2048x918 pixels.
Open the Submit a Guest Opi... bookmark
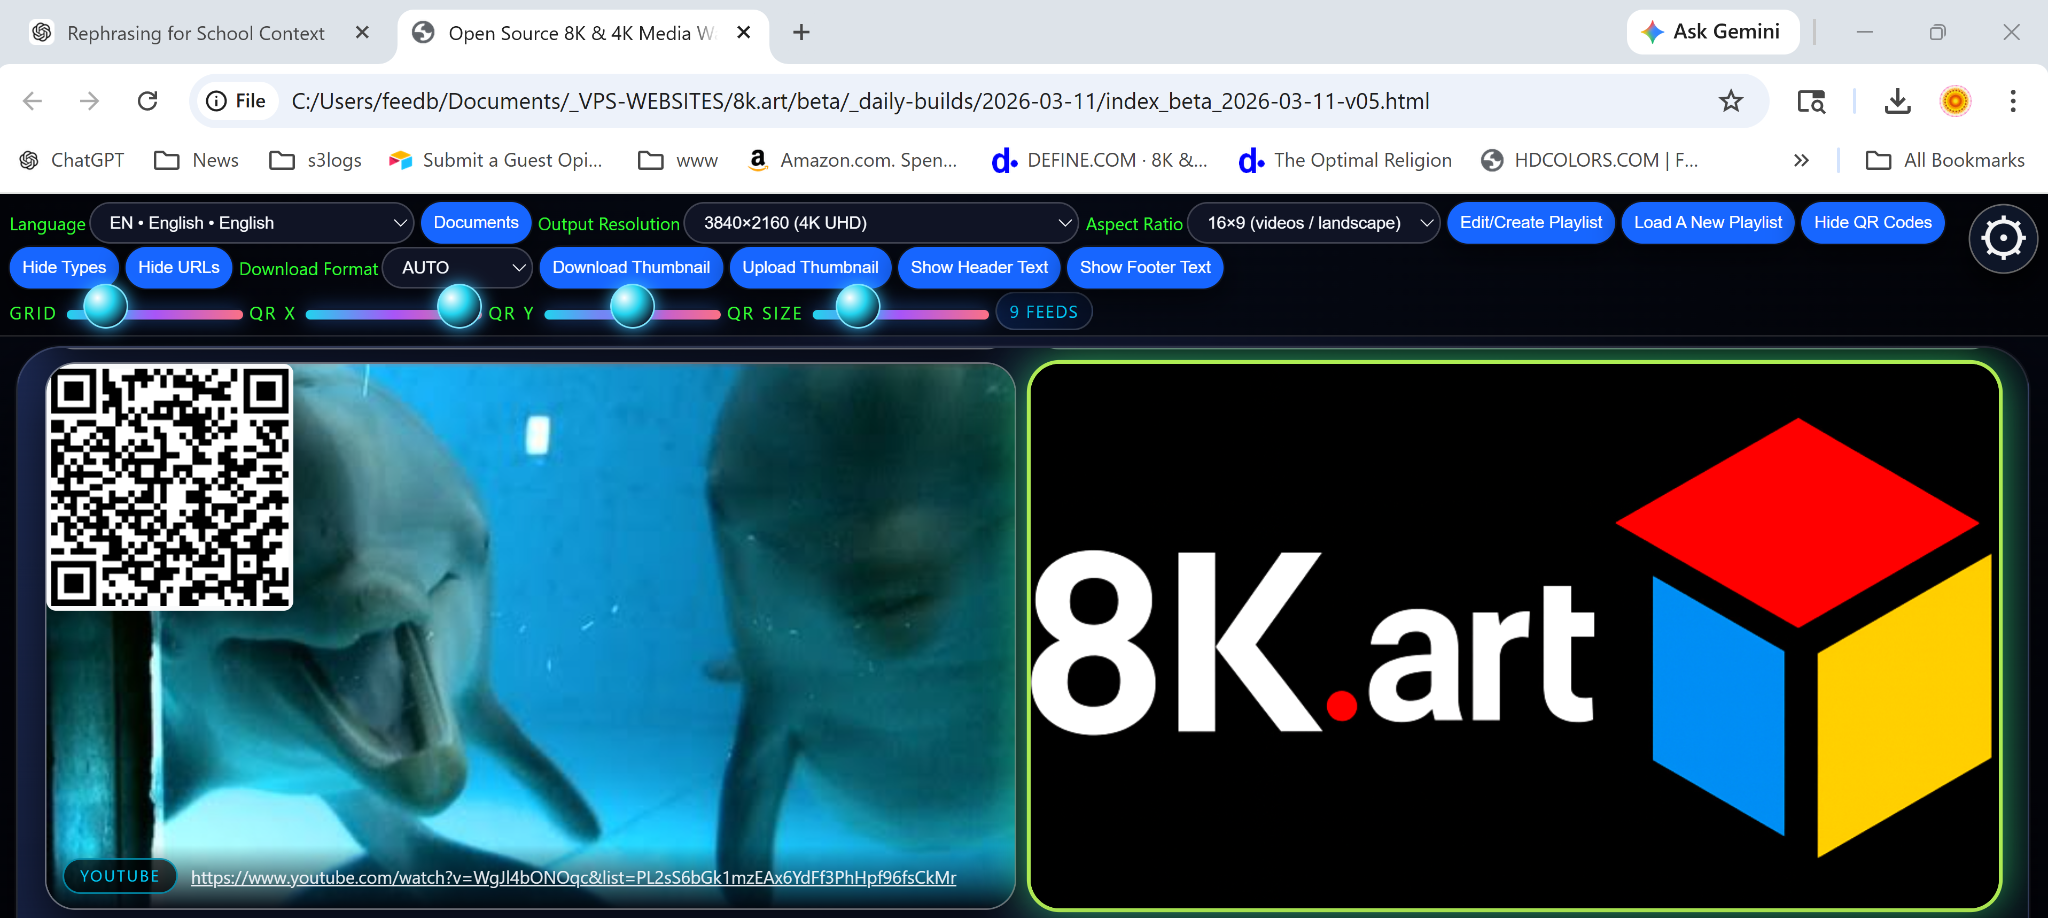[496, 160]
